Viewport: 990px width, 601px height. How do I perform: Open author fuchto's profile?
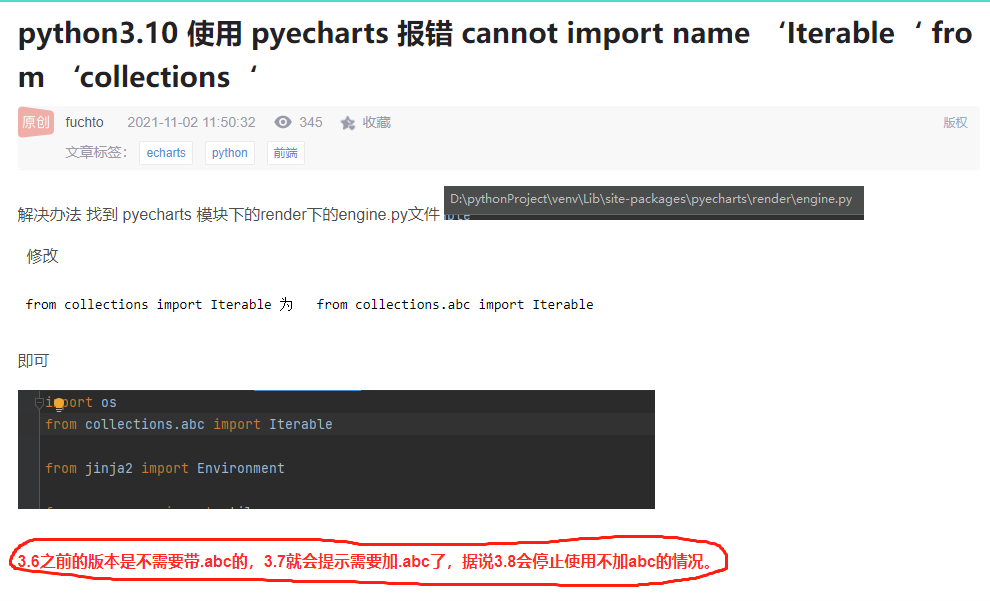[x=84, y=122]
